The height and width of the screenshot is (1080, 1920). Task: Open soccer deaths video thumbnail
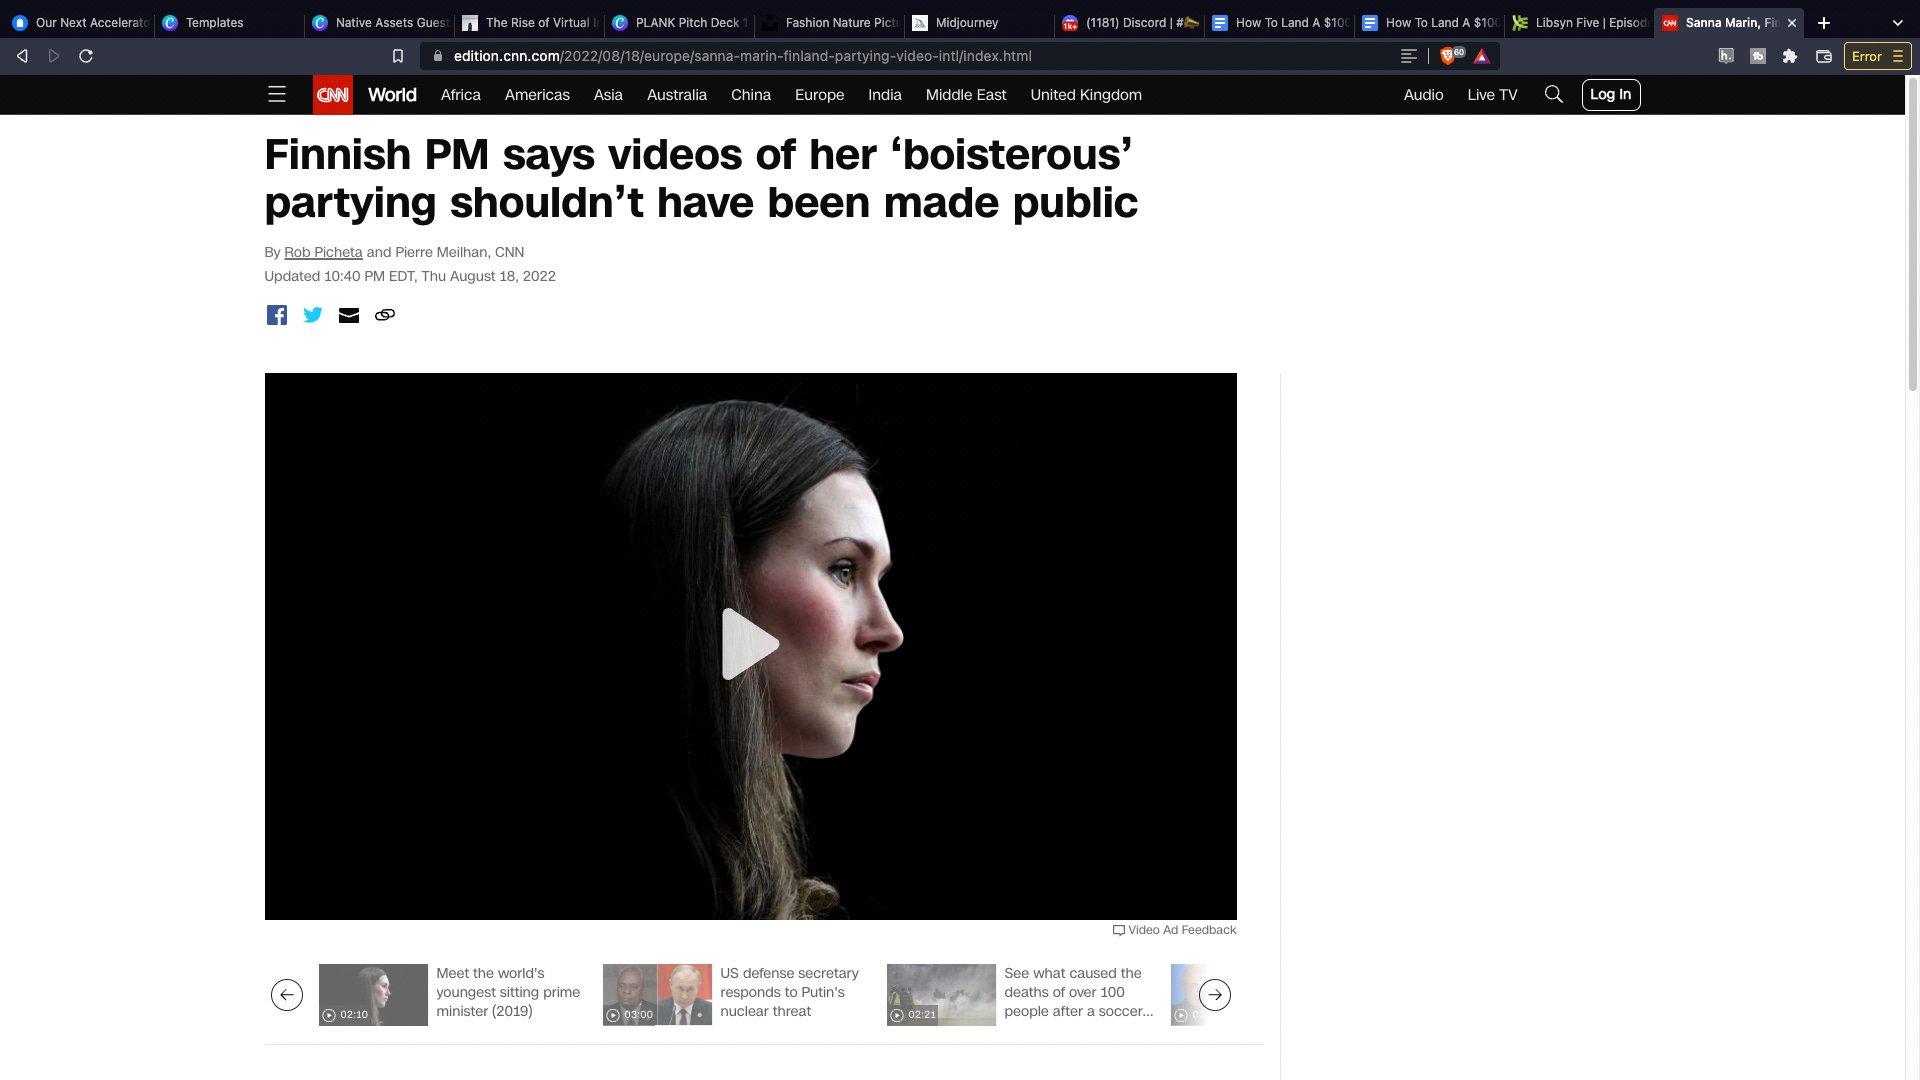click(x=941, y=995)
